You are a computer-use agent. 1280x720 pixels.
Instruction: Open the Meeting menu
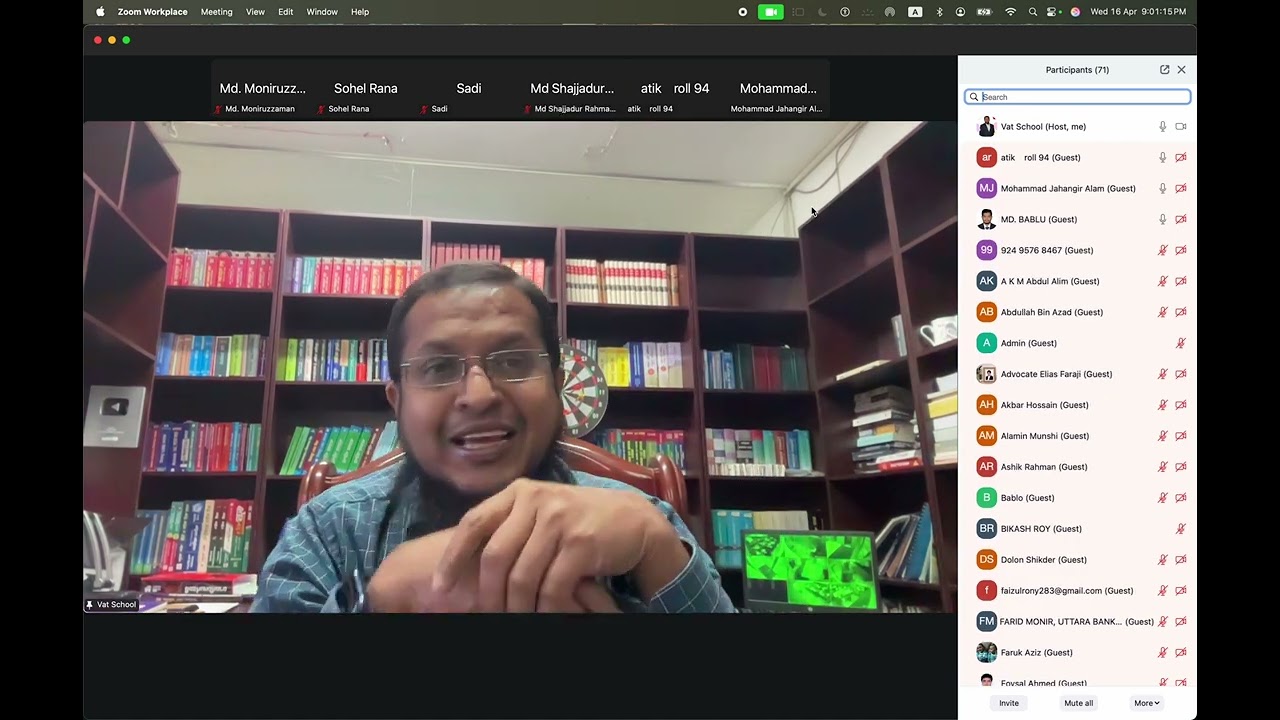(216, 12)
